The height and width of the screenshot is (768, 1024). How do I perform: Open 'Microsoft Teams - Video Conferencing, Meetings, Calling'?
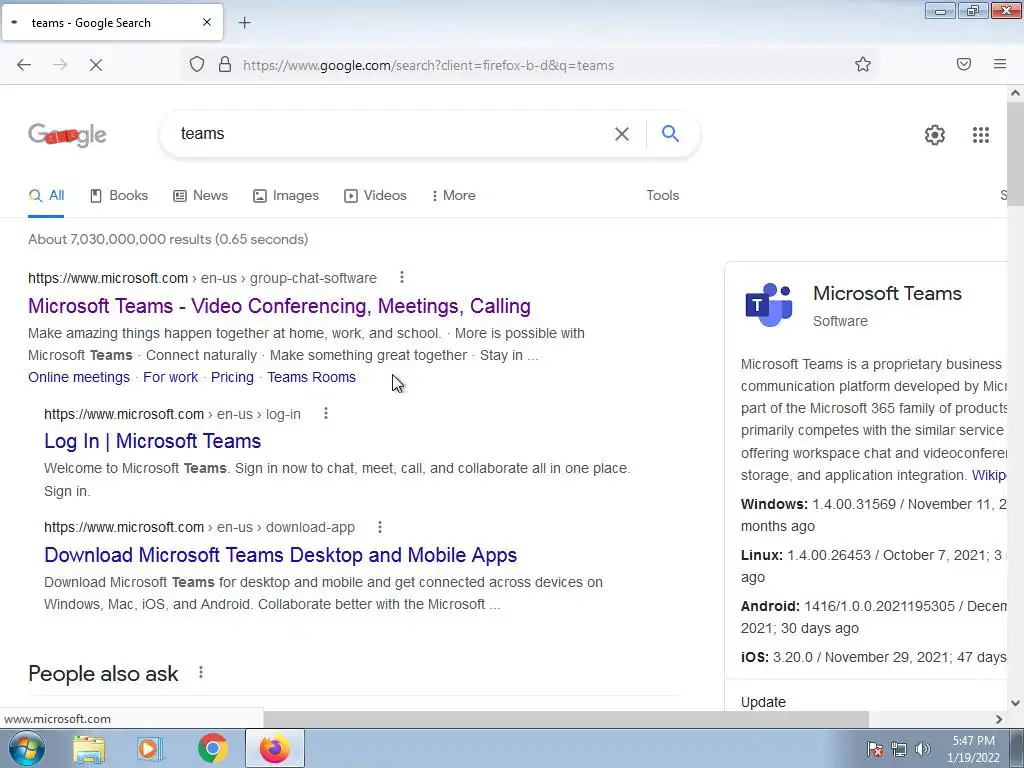280,306
